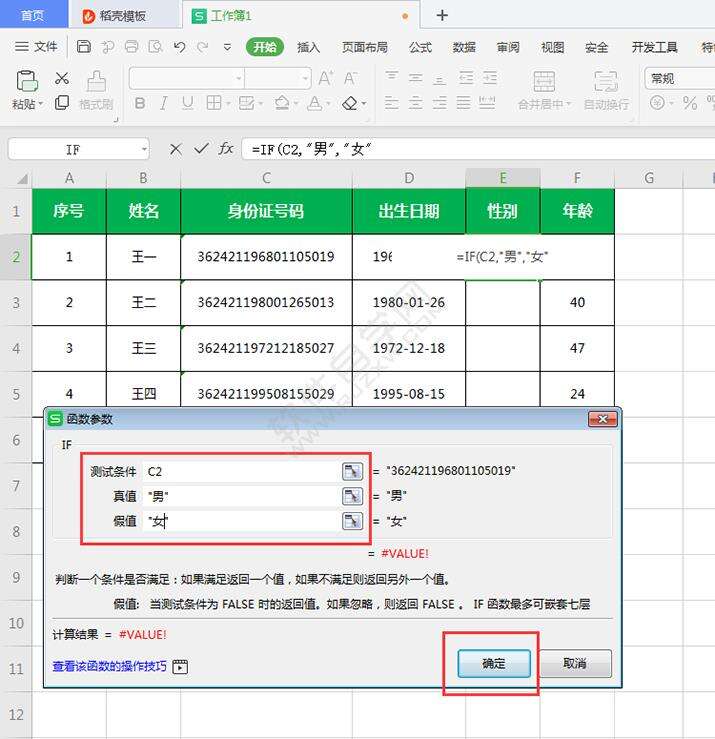Screen dimensions: 715x739
Task: Click the Paste icon
Action: tap(27, 81)
